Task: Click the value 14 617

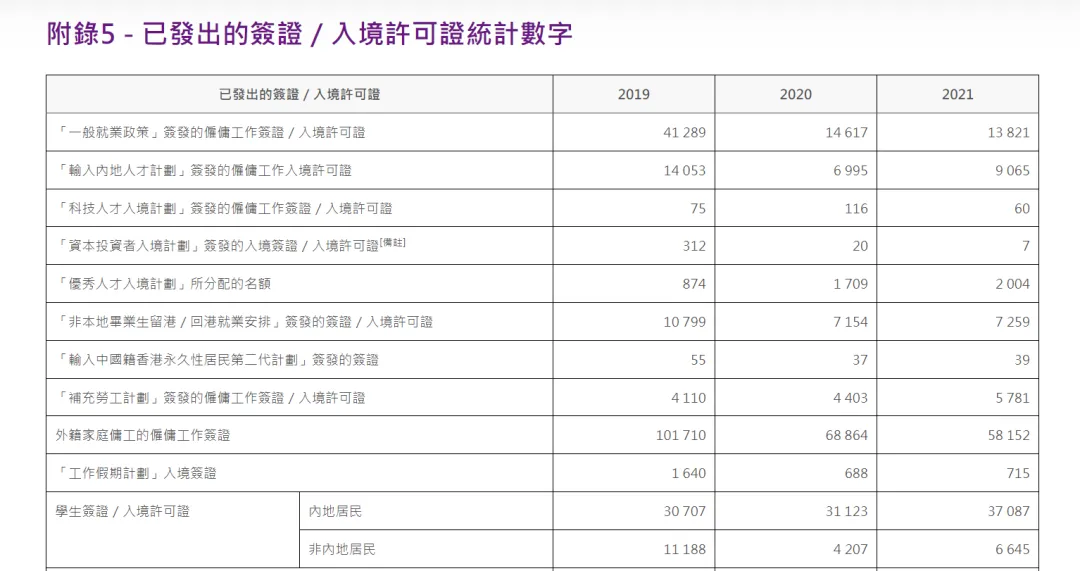Action: coord(847,132)
